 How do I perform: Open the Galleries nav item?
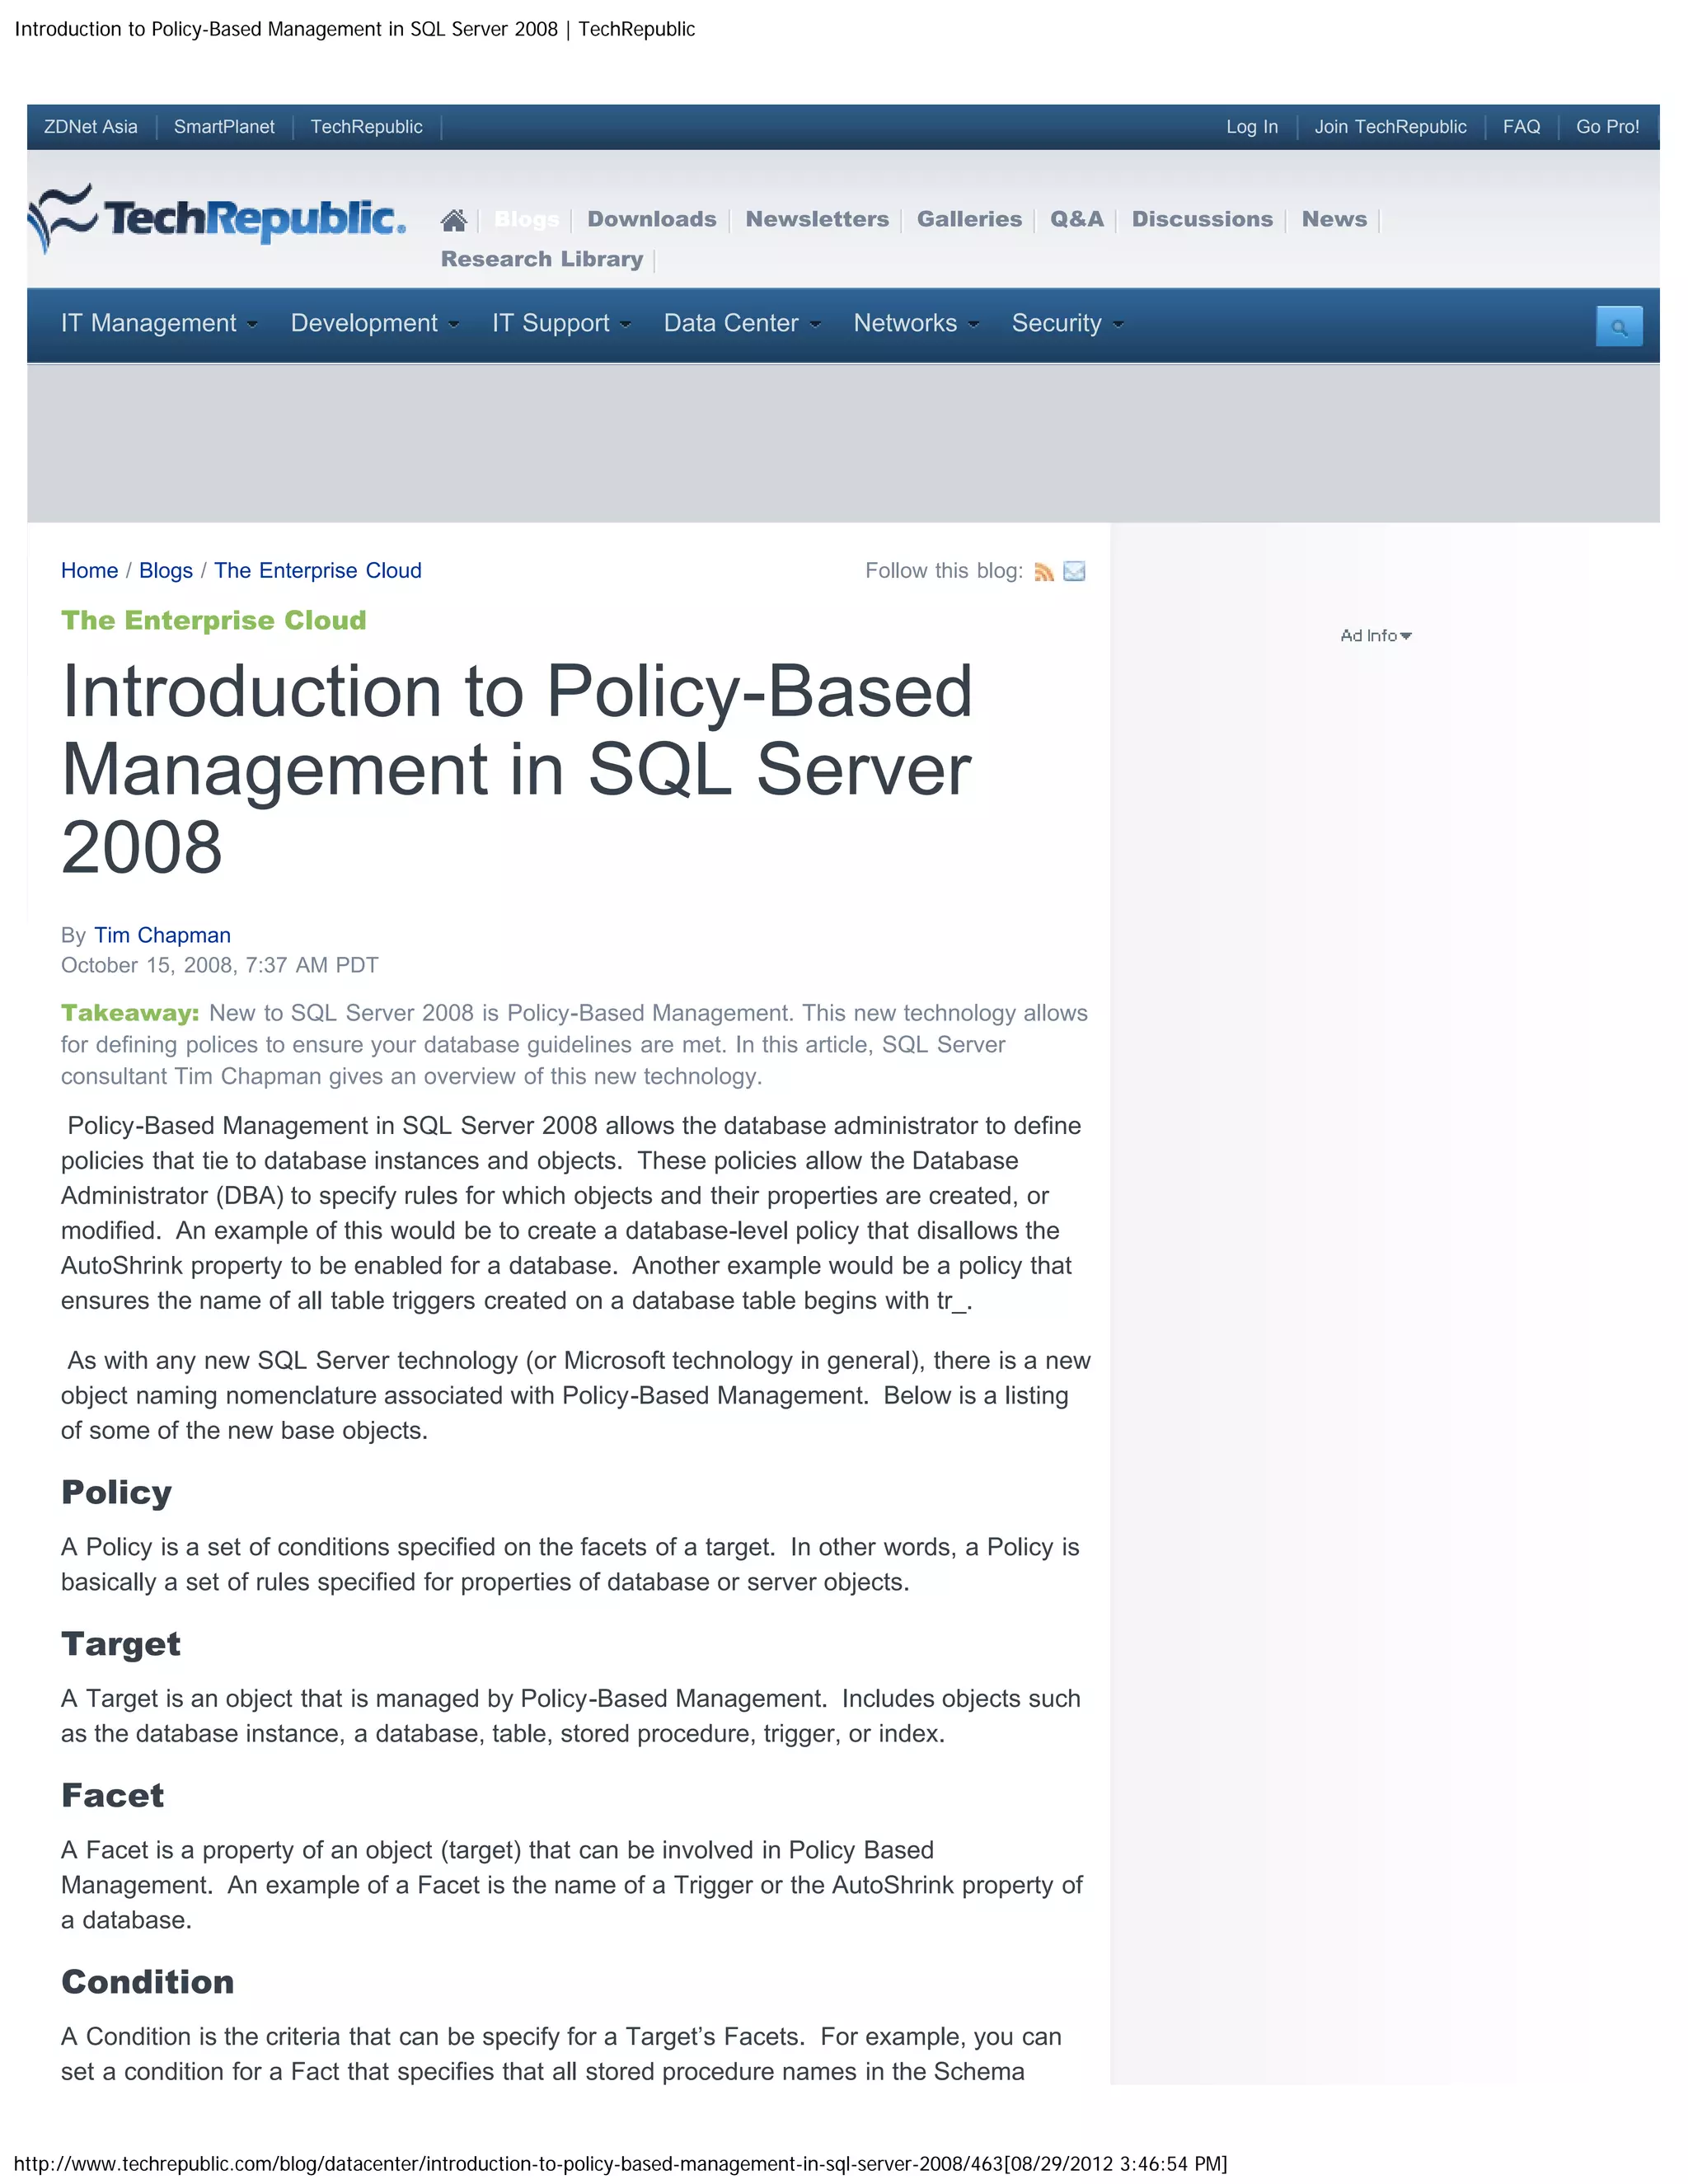coord(969,219)
